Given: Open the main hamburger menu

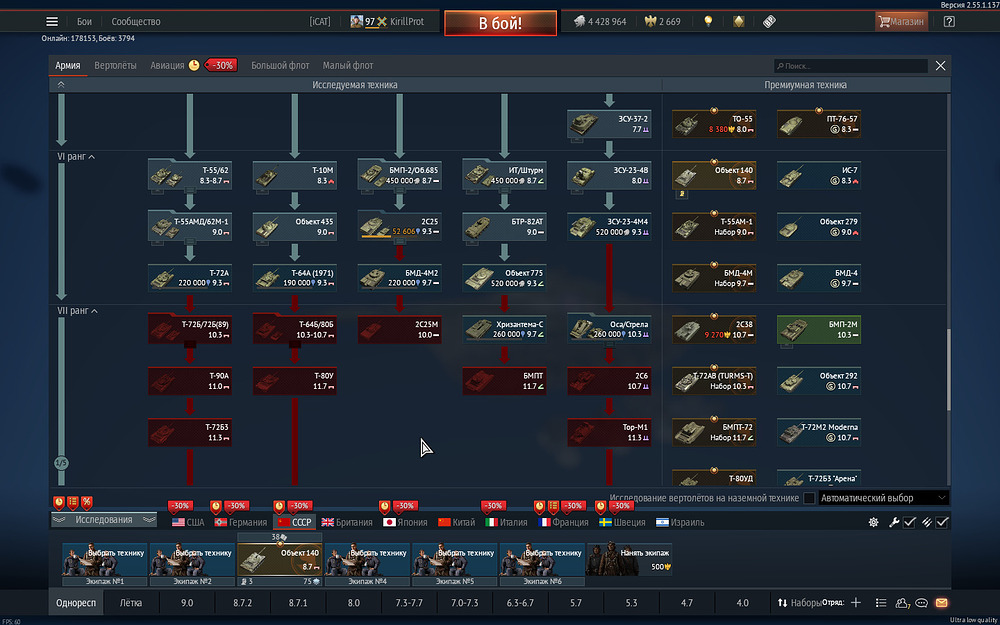Looking at the screenshot, I should (x=52, y=22).
